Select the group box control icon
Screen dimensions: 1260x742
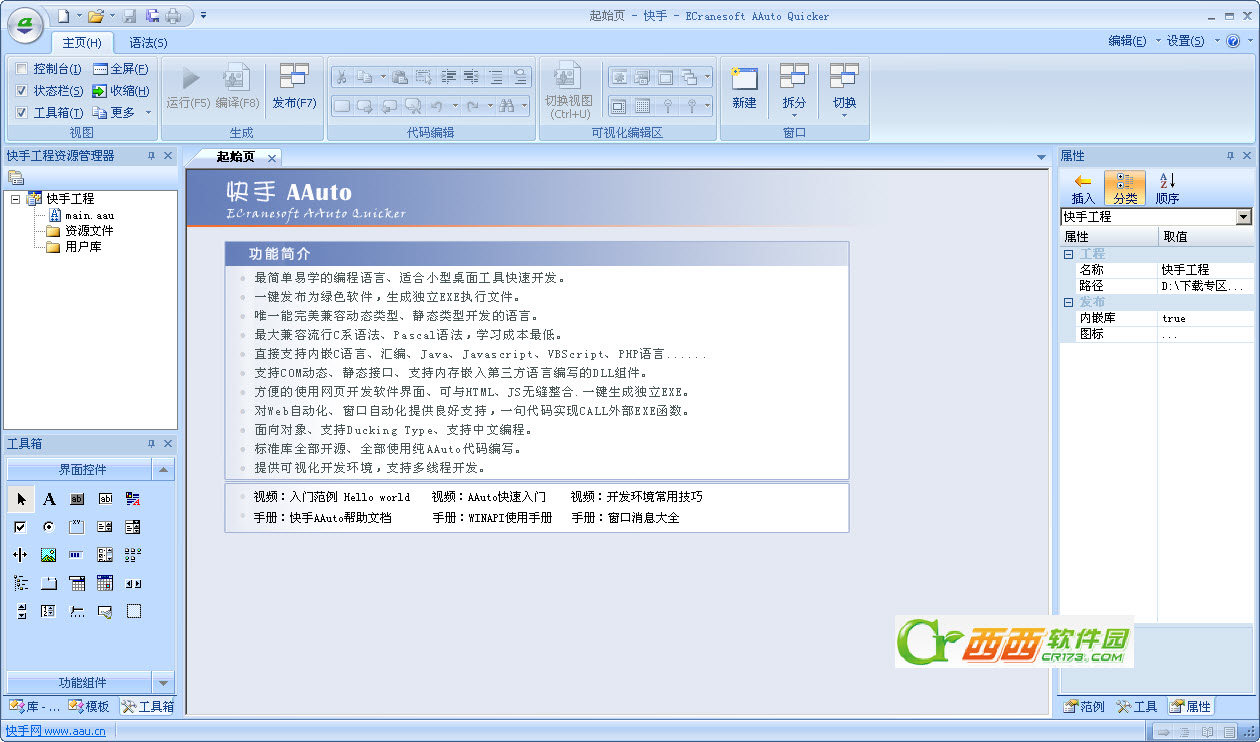[x=77, y=527]
